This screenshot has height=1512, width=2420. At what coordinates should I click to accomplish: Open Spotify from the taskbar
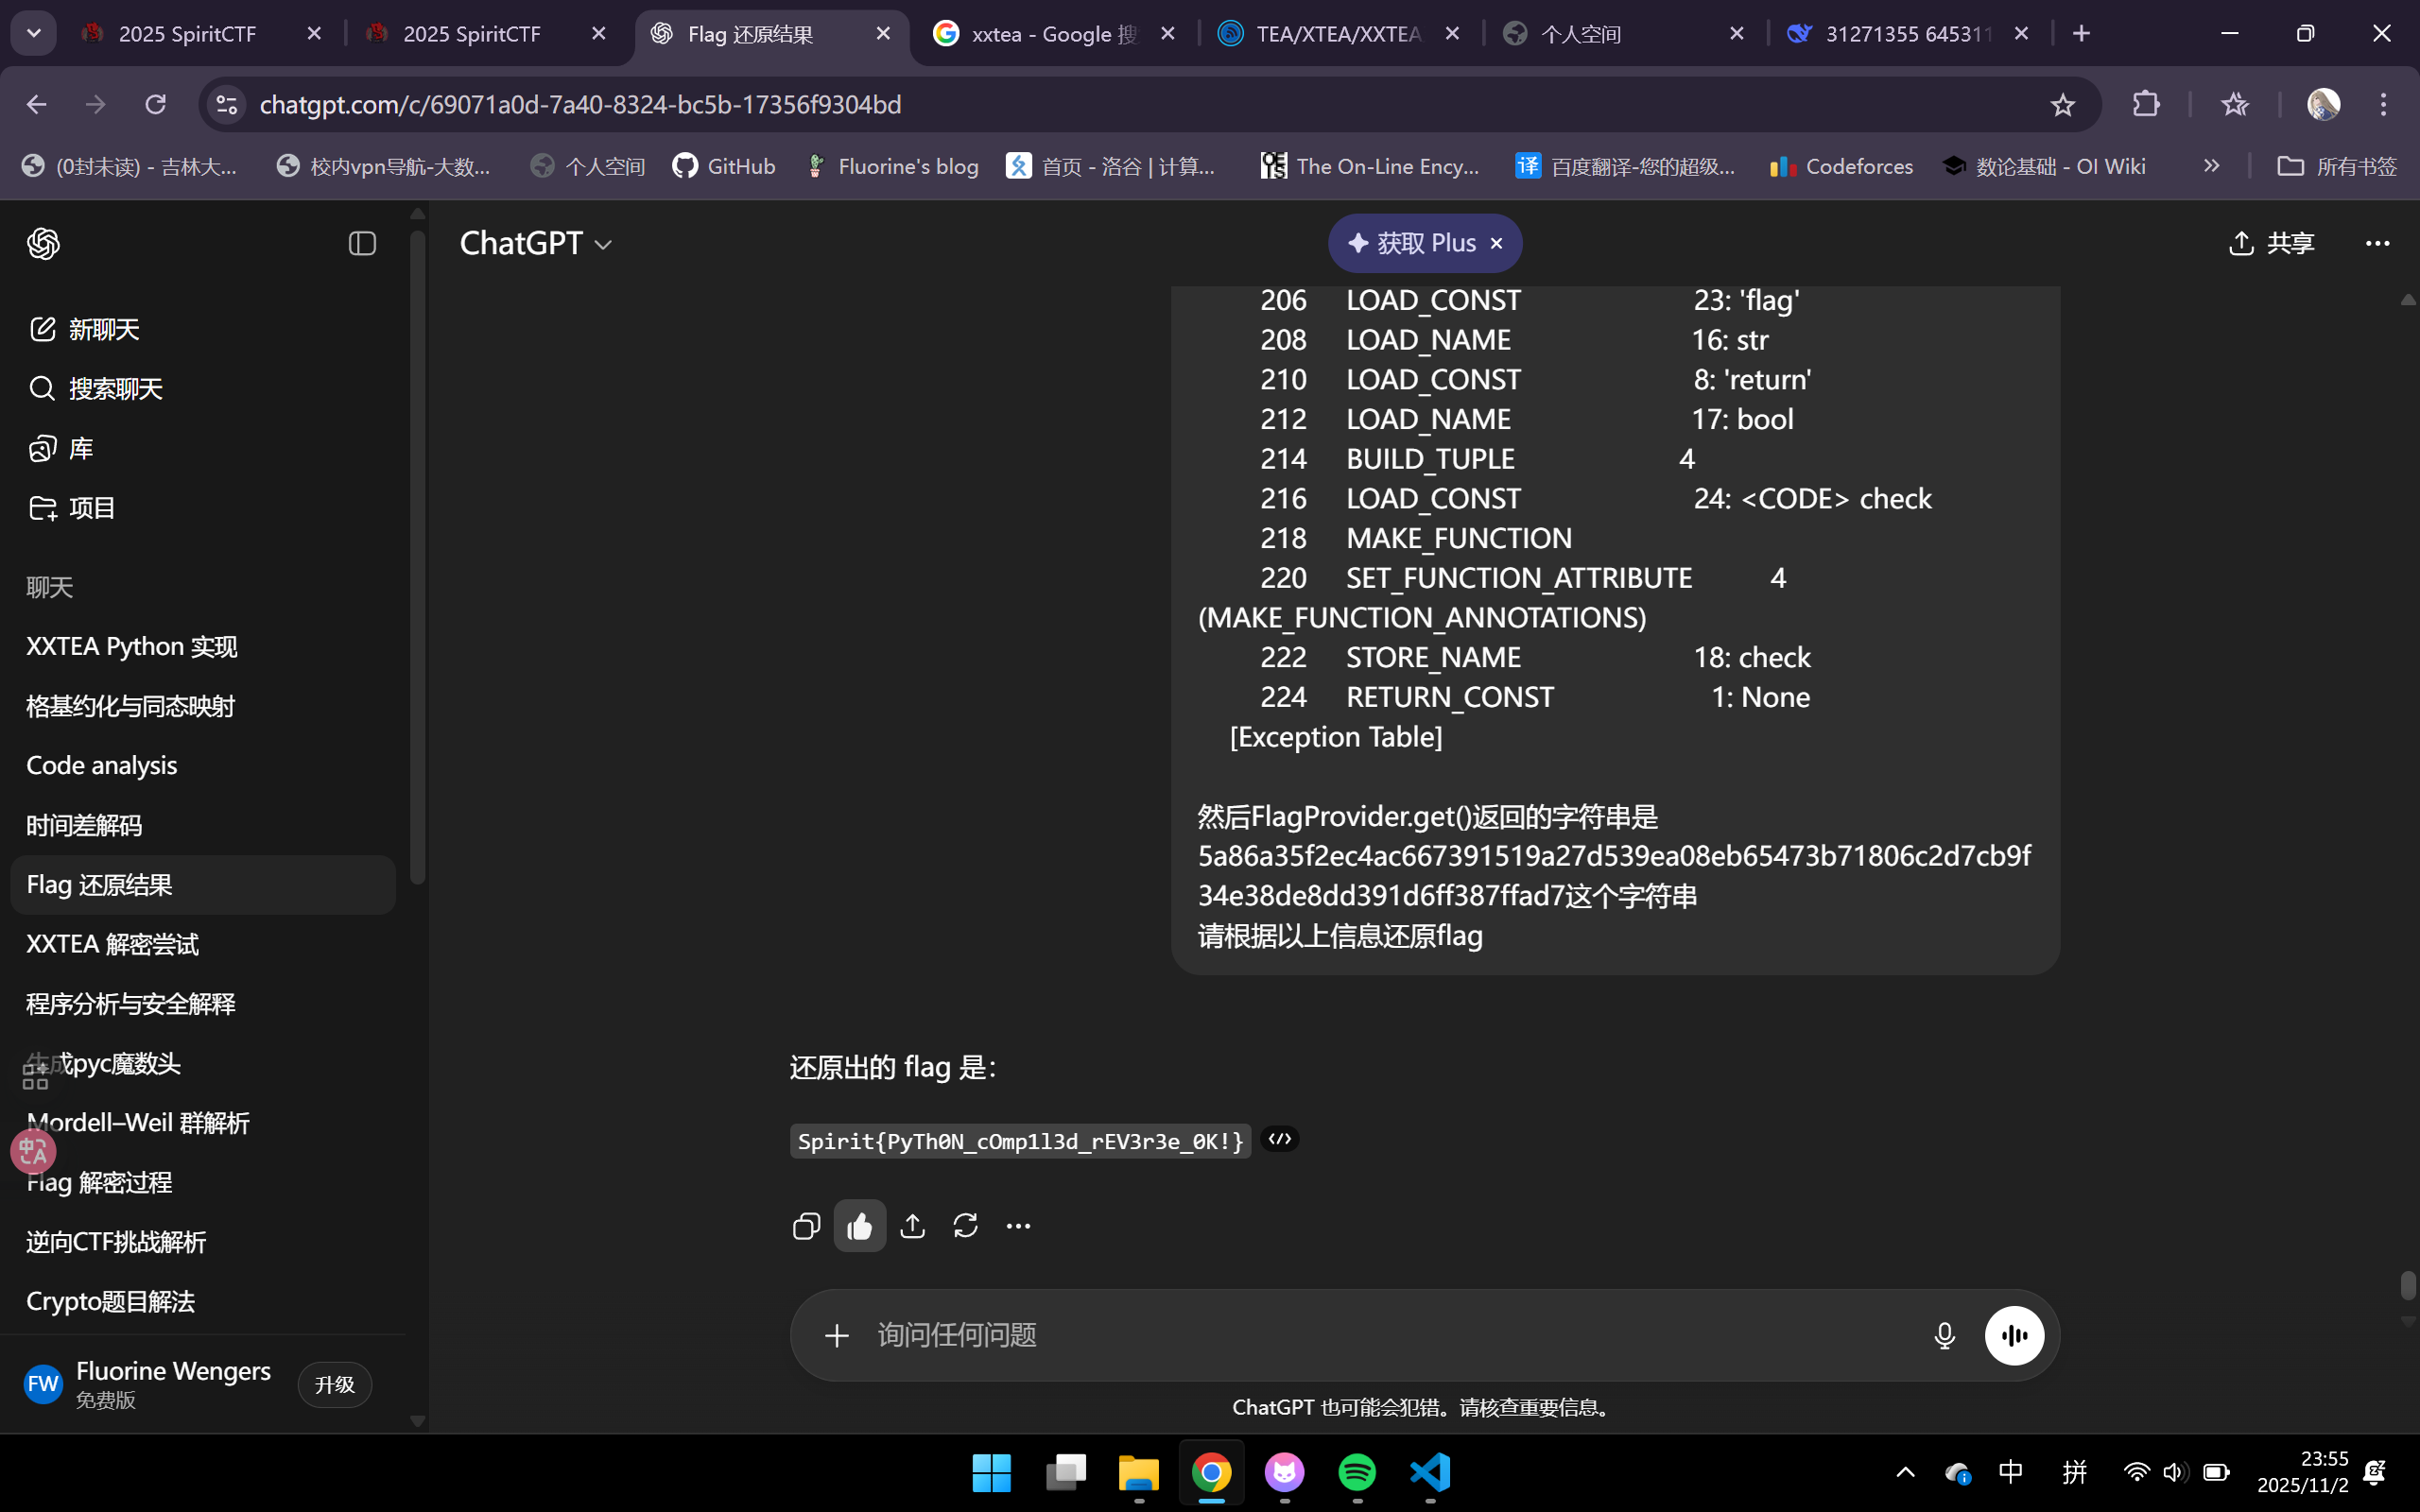1357,1472
